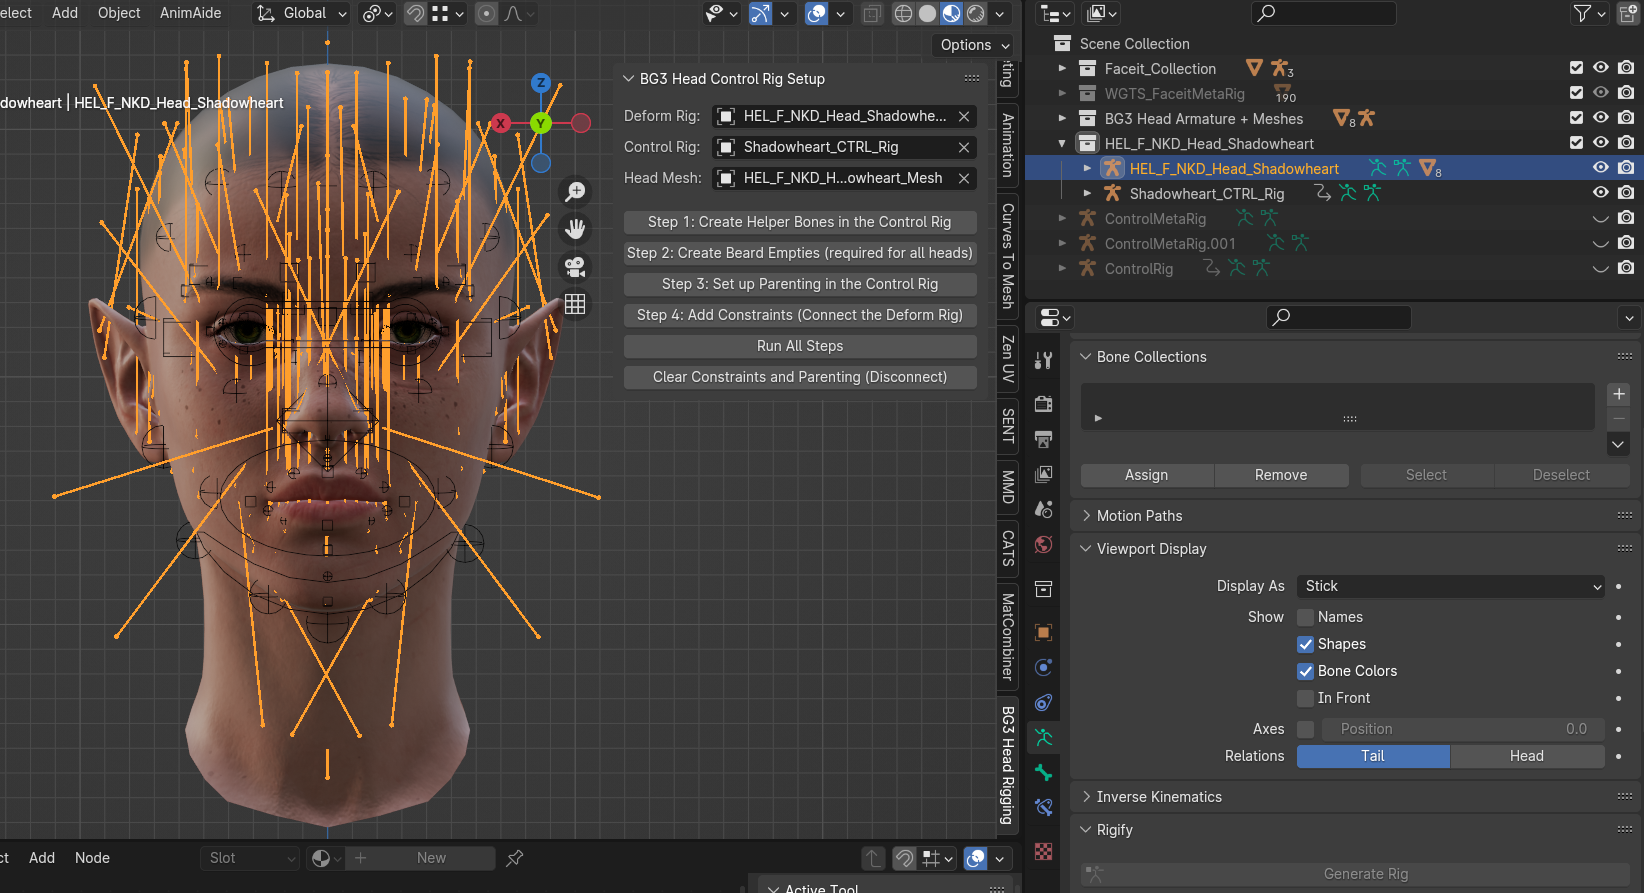Image resolution: width=1644 pixels, height=893 pixels.
Task: Open the Output properties tab
Action: 1043,439
